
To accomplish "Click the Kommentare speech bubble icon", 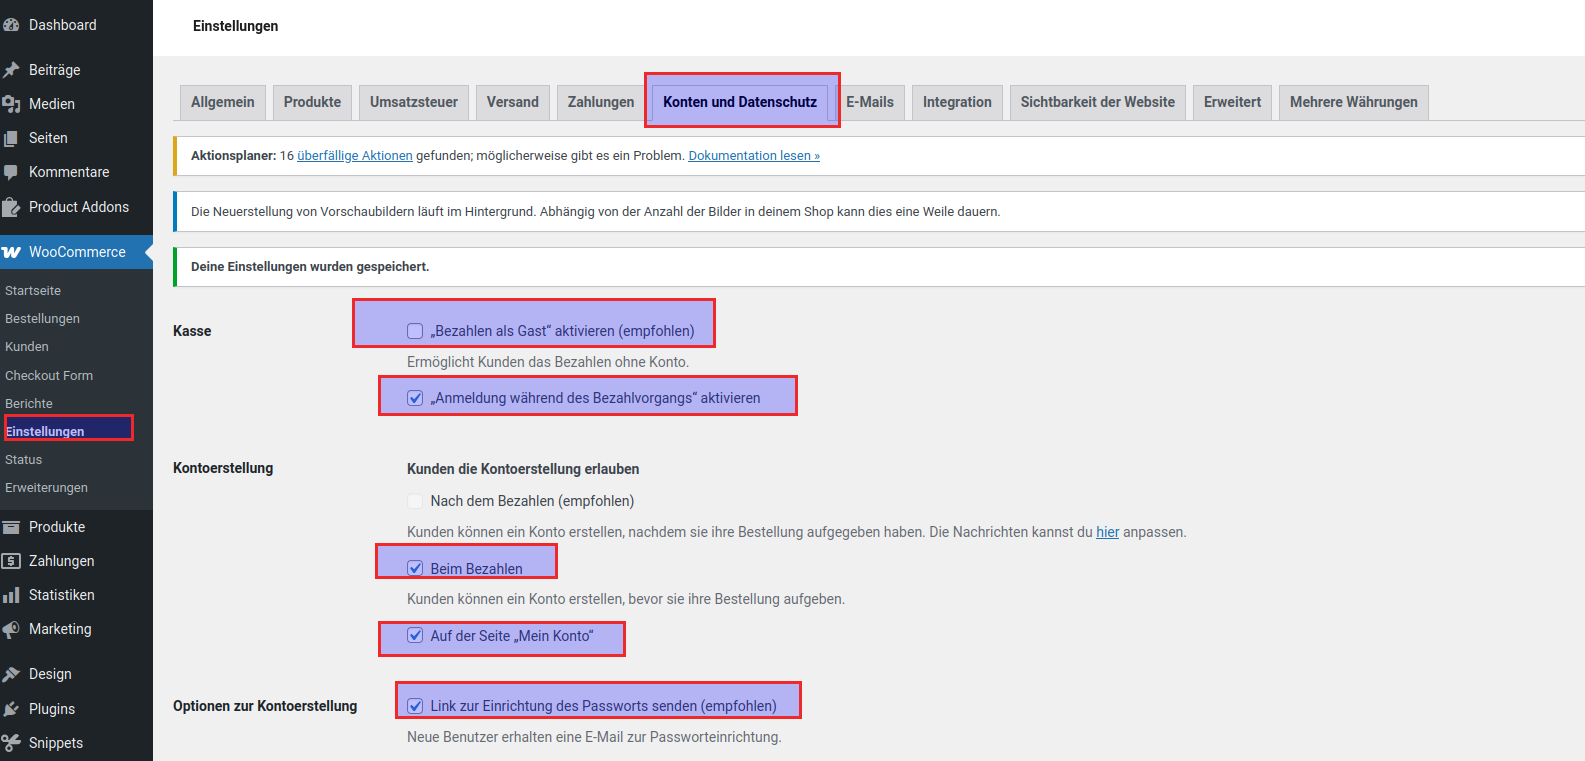I will [x=11, y=172].
